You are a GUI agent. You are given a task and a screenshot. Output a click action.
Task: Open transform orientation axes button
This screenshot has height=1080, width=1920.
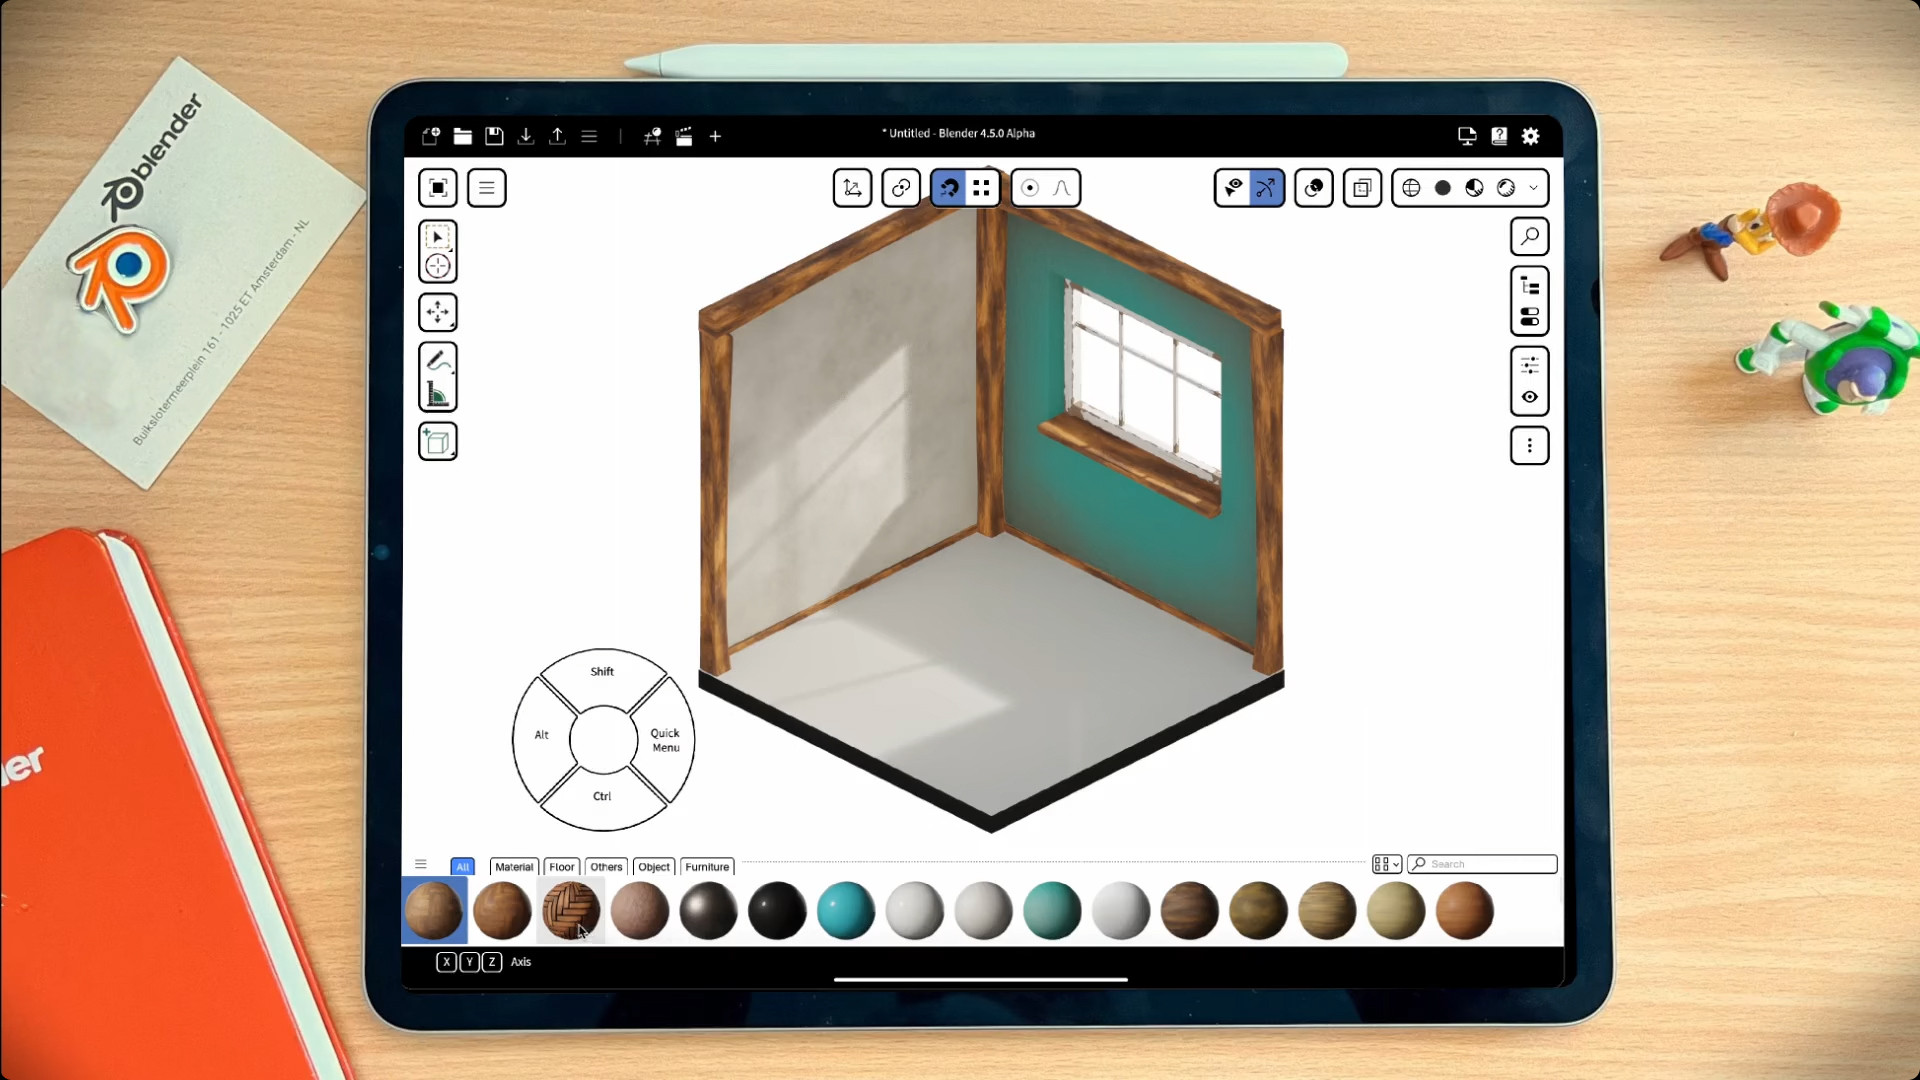[x=853, y=188]
